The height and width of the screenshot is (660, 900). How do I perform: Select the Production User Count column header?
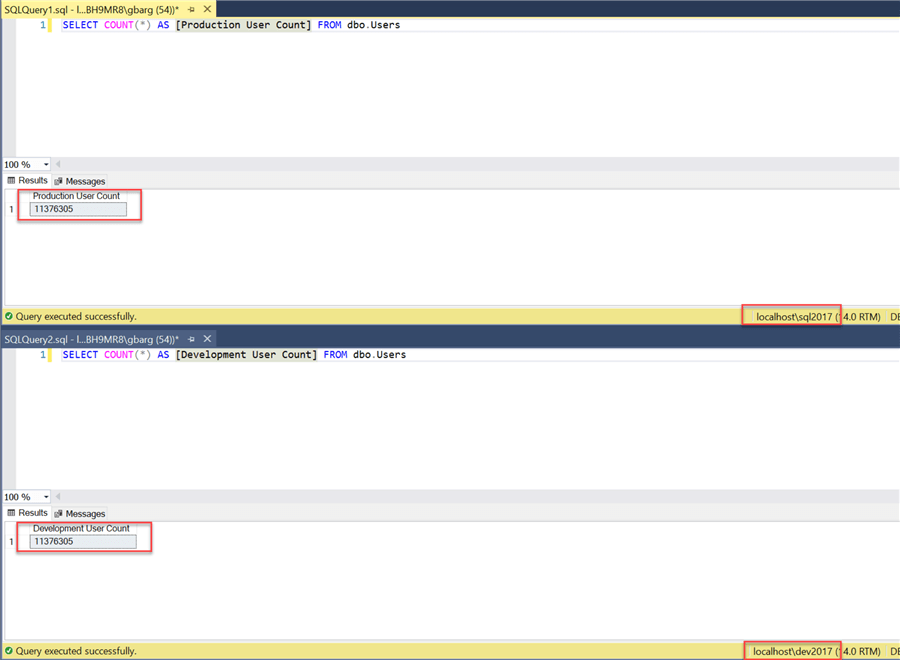[77, 196]
